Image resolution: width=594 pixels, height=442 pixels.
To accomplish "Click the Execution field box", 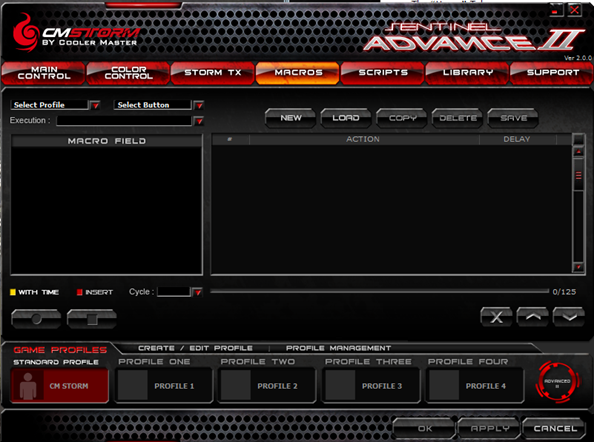I will tap(125, 121).
